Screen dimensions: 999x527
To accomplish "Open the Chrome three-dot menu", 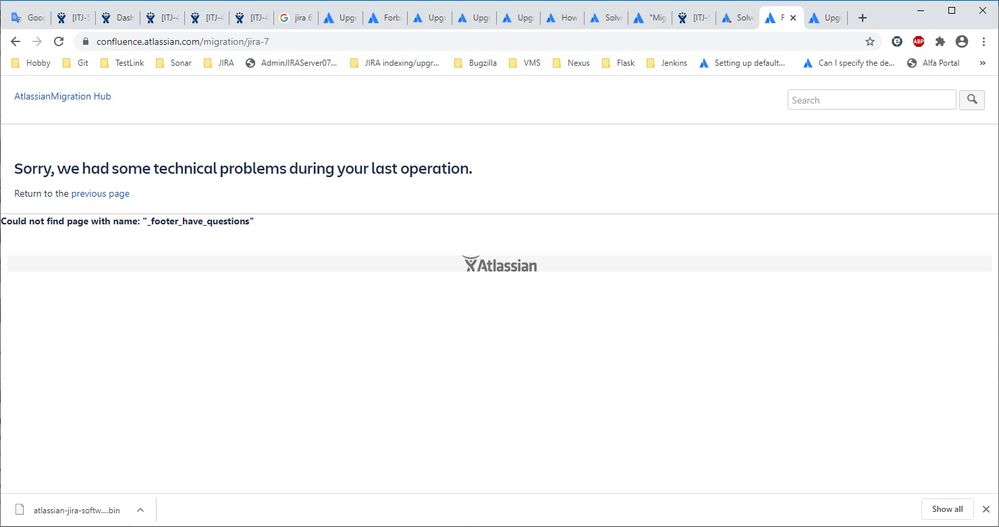I will coord(984,41).
